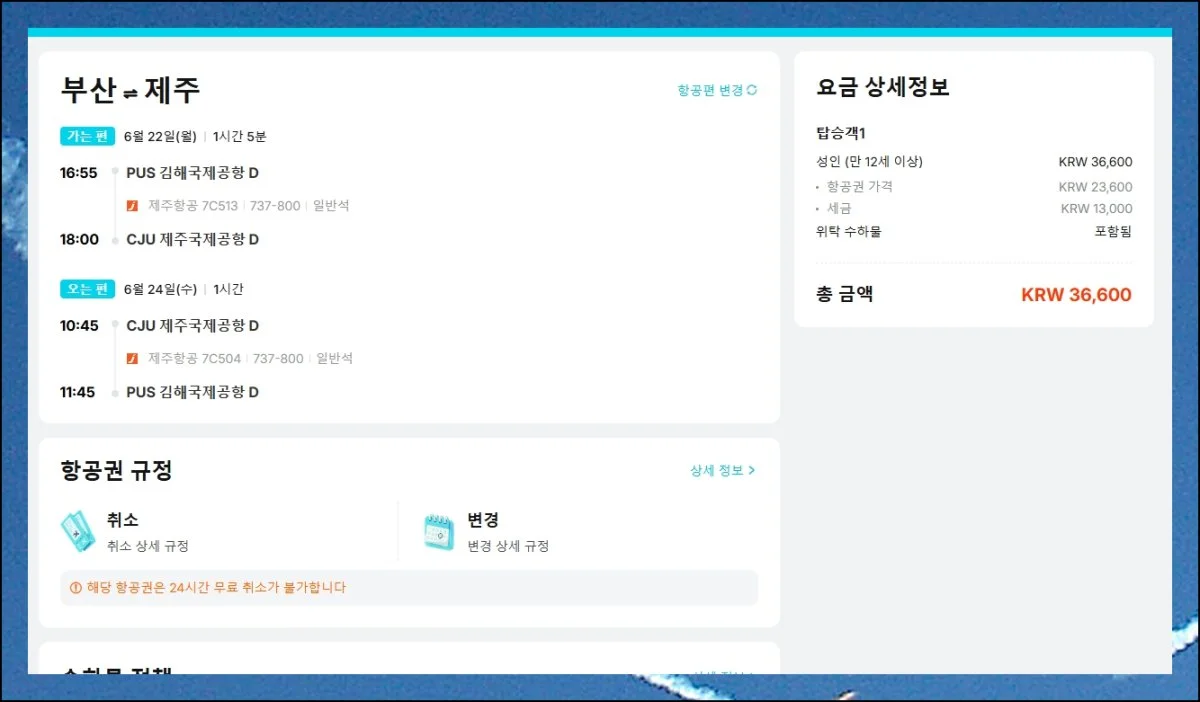Screen dimensions: 1200x702
Task: Click the total amount KRW 36,600
Action: tap(1075, 293)
